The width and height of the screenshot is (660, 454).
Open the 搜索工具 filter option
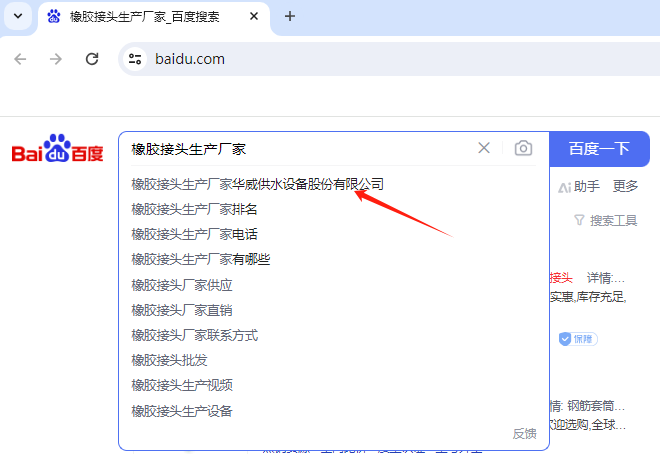pos(606,220)
